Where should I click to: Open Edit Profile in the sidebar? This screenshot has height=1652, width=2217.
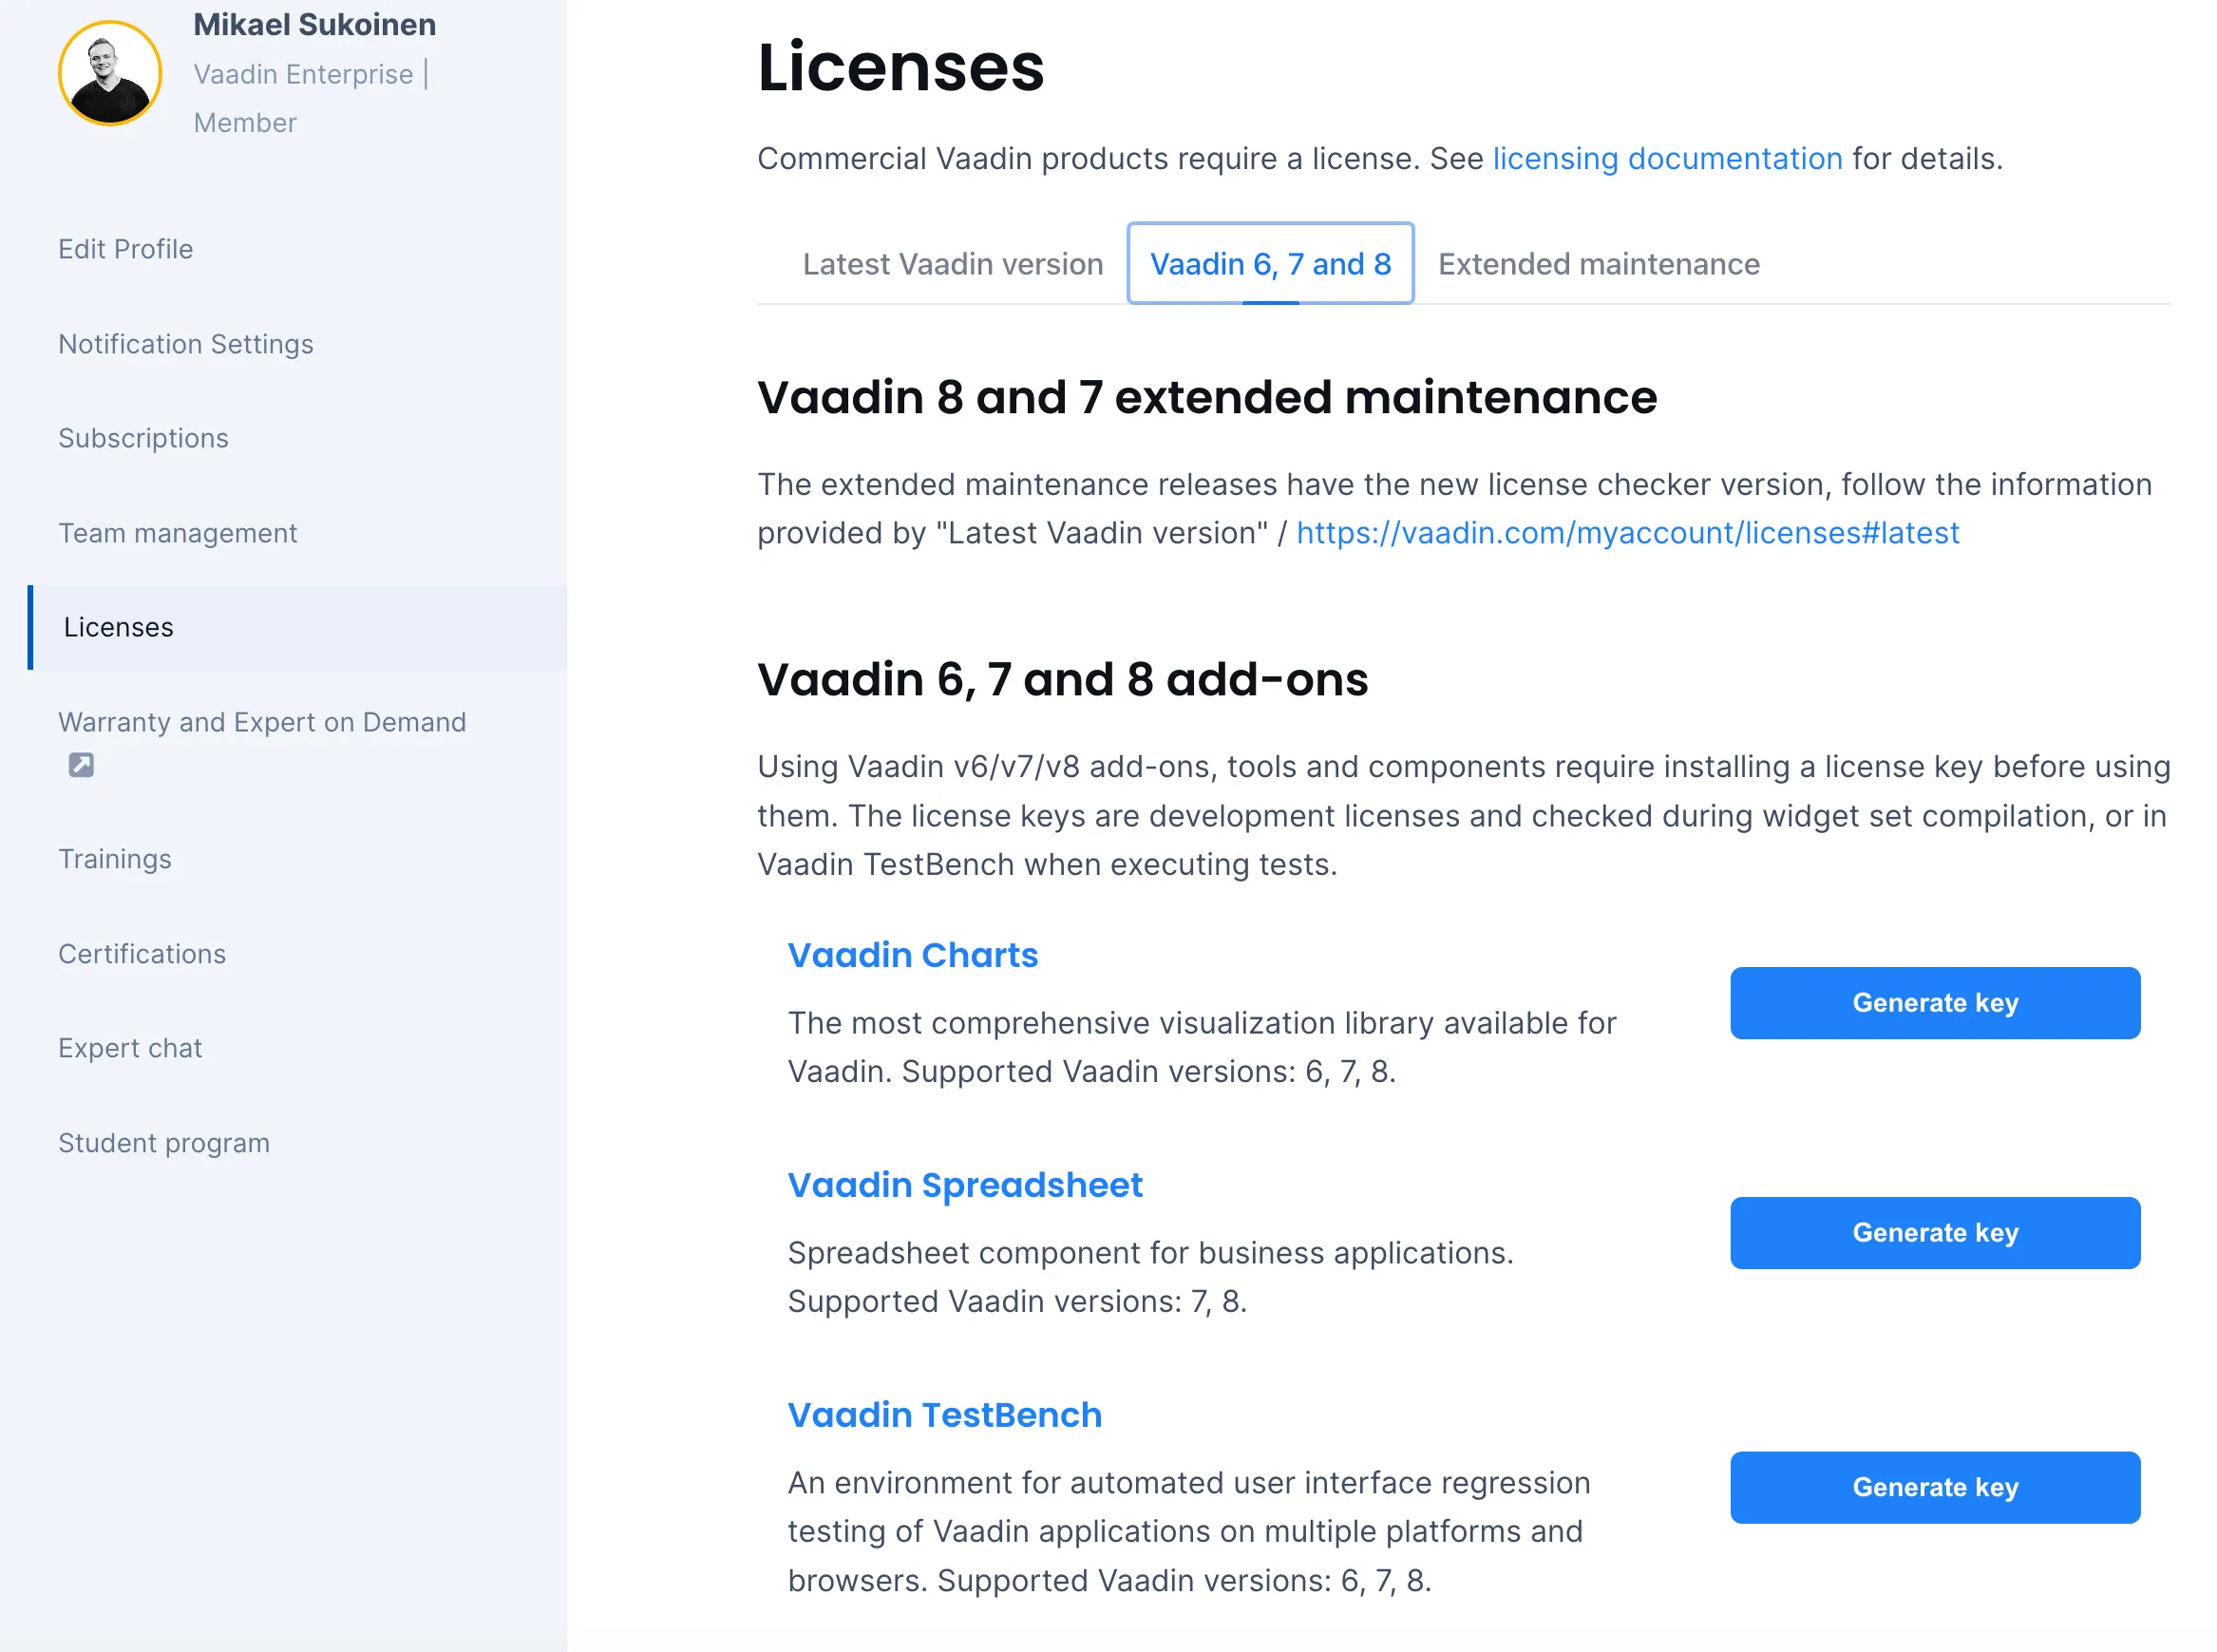[x=125, y=249]
